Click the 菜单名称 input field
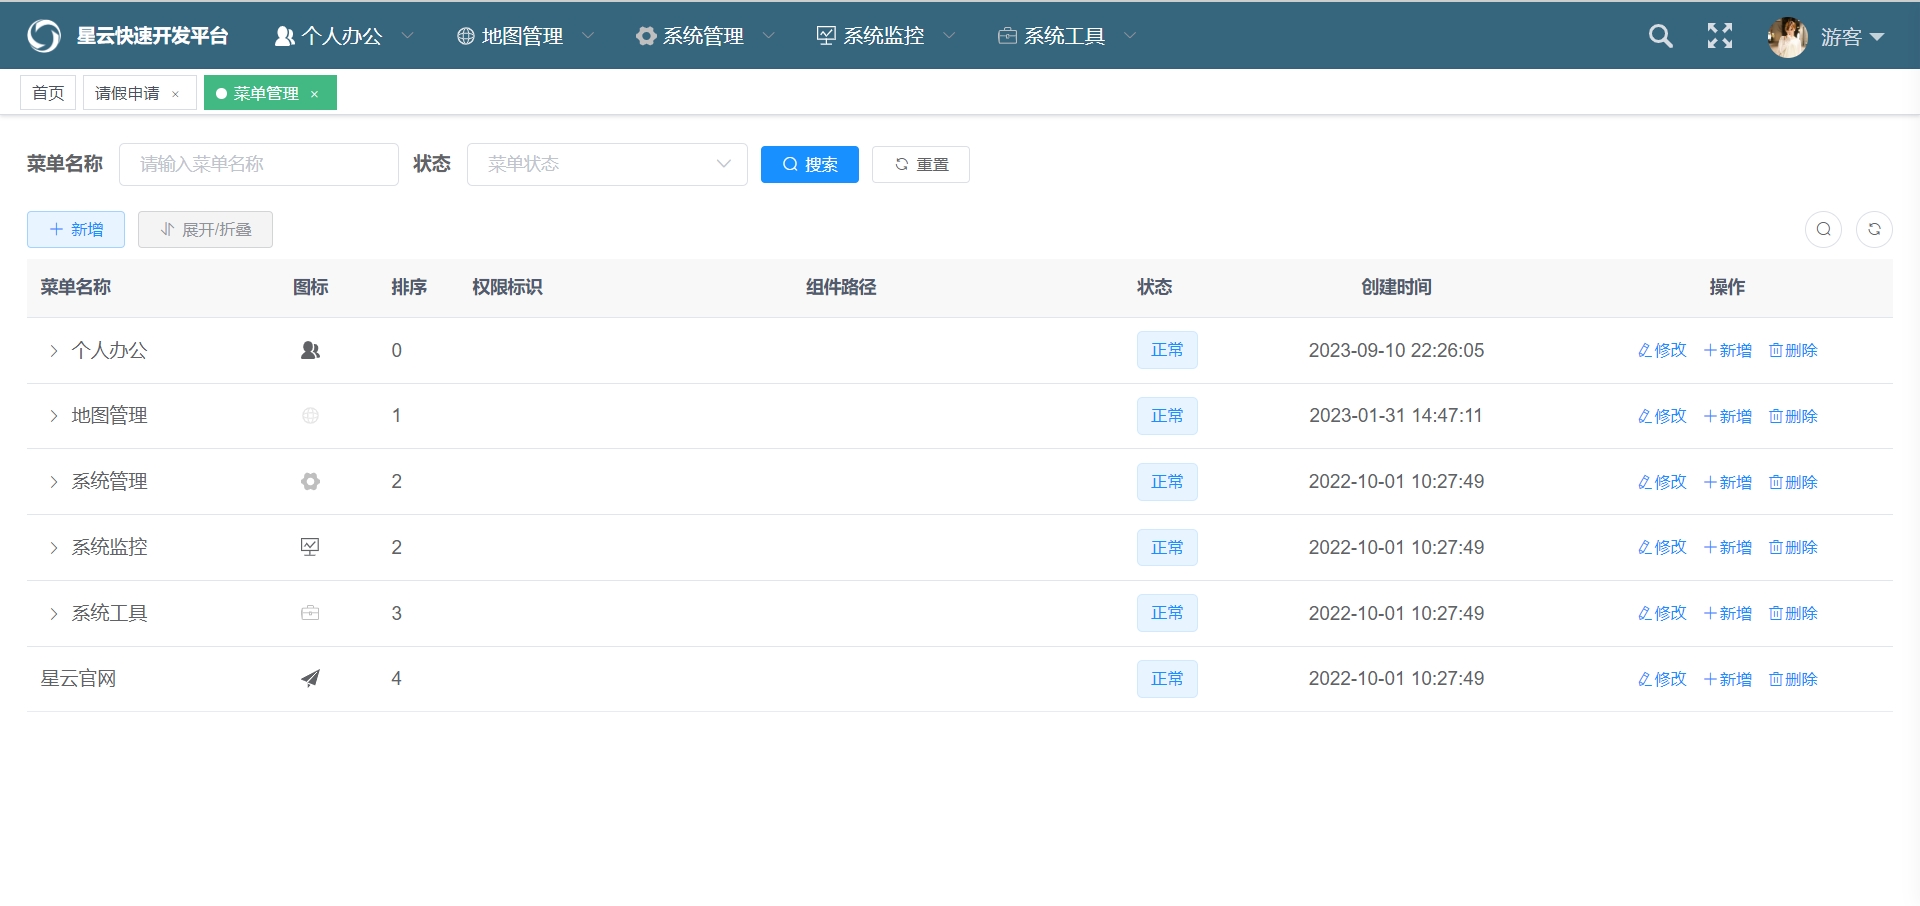The image size is (1920, 906). pos(259,164)
